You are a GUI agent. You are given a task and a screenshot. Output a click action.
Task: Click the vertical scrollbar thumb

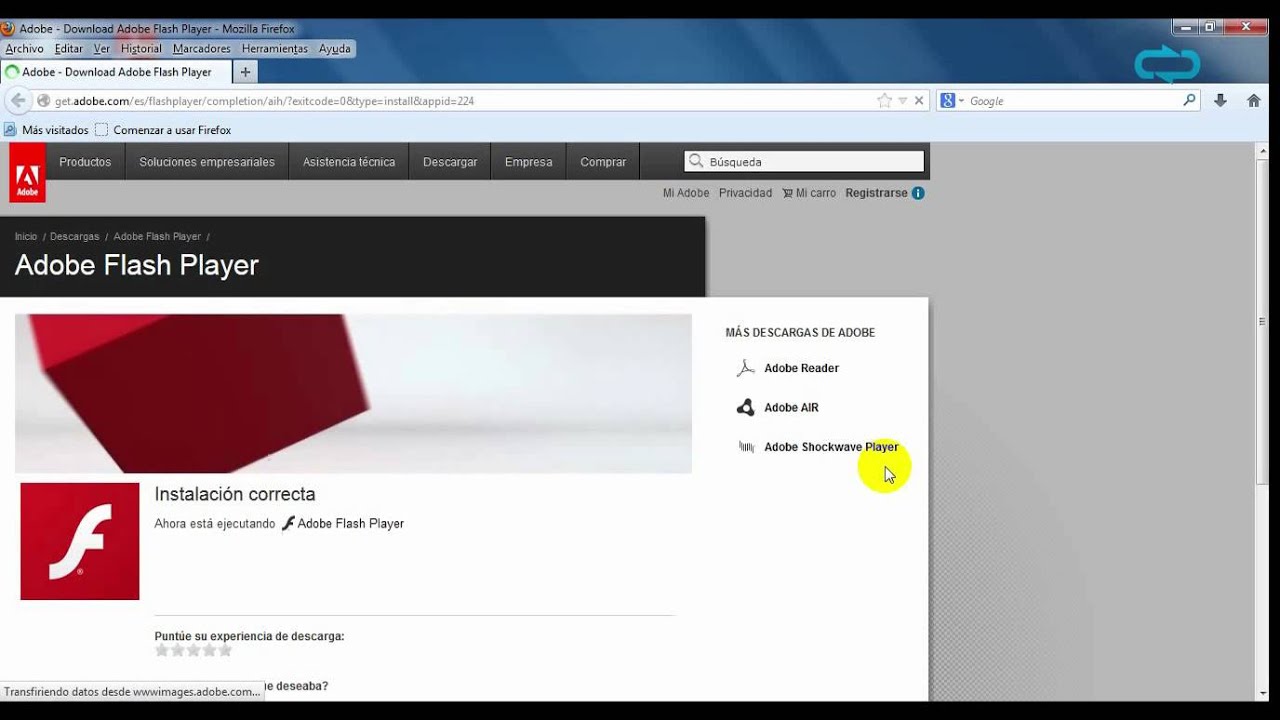coord(1262,321)
